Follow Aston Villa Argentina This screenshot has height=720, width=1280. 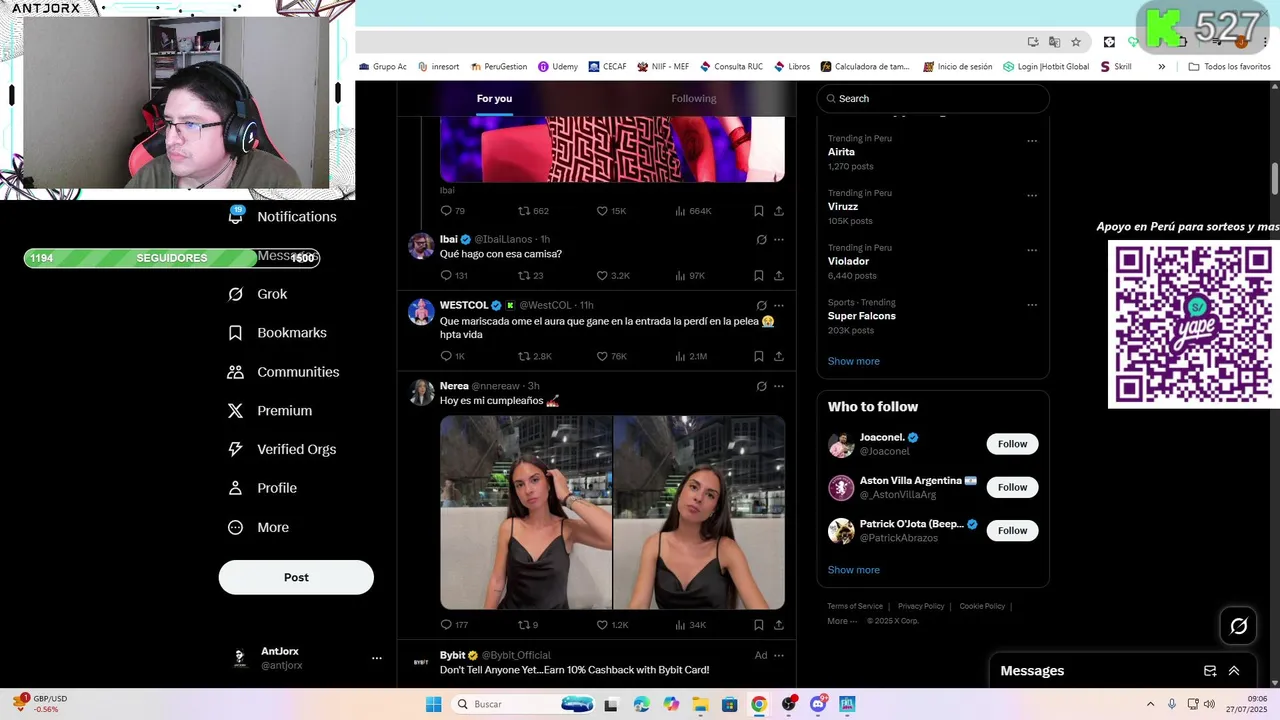pos(1012,487)
